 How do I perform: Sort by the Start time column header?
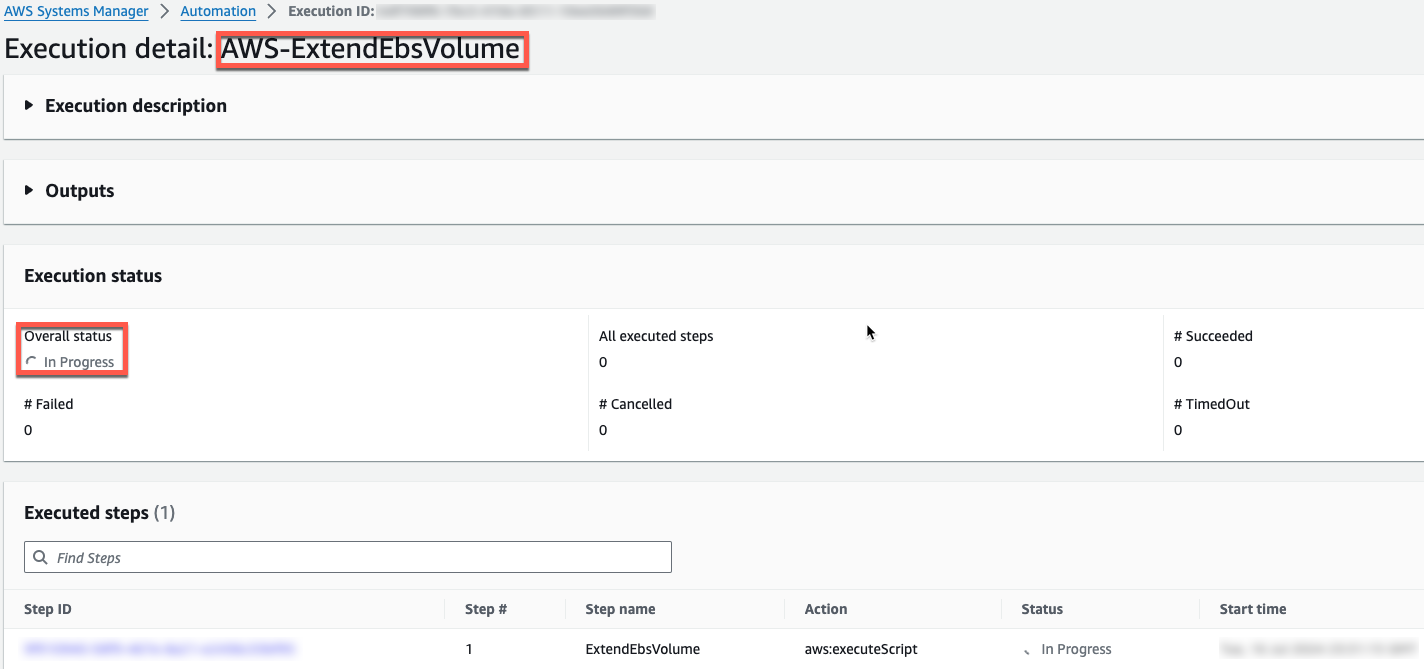[1253, 609]
